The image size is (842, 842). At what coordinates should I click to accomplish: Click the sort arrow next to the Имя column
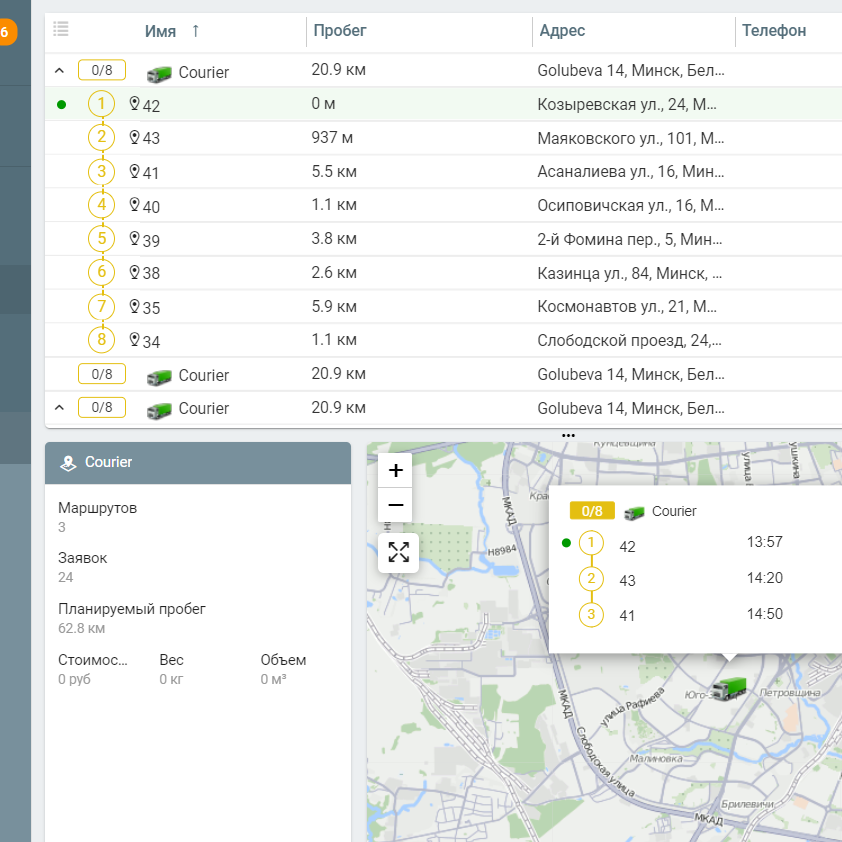[x=195, y=30]
